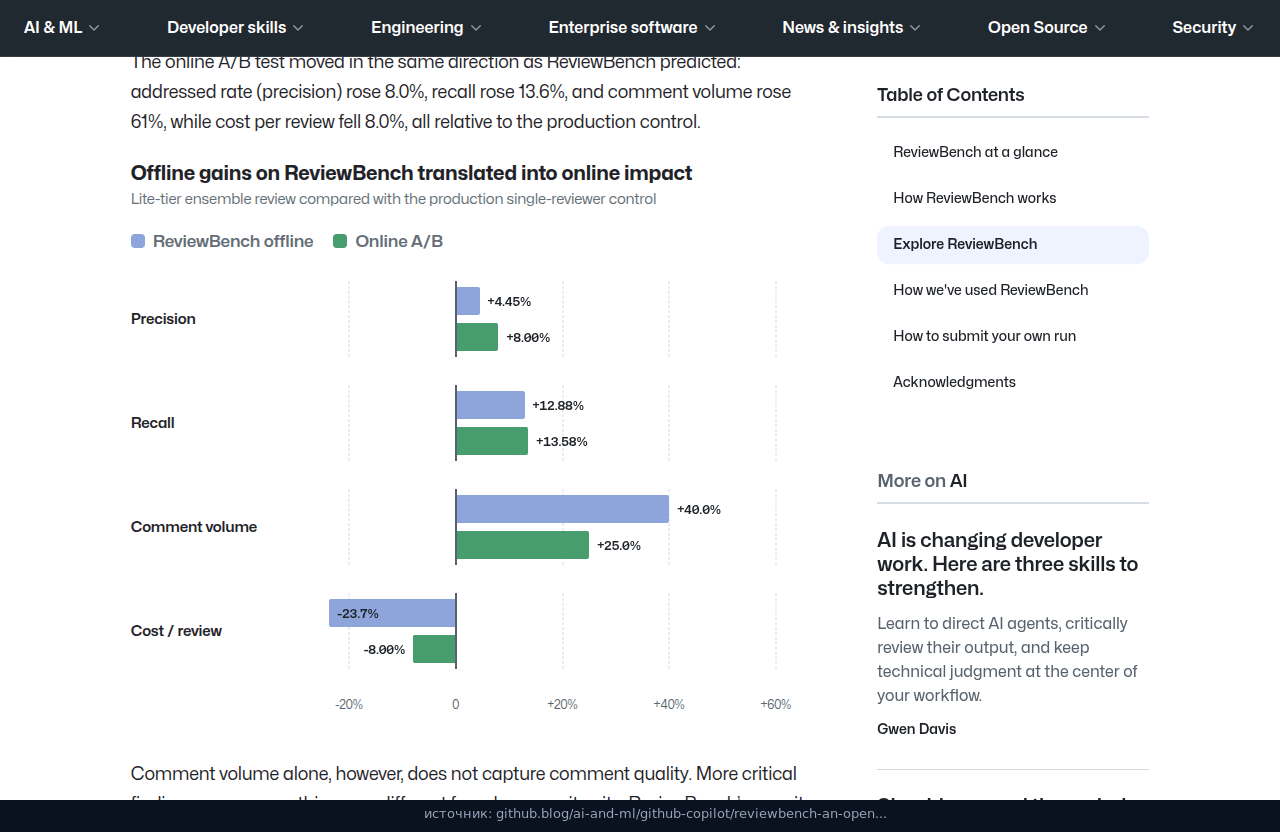Screen dimensions: 1280x832
Task: Expand the News & insights dropdown
Action: point(852,28)
